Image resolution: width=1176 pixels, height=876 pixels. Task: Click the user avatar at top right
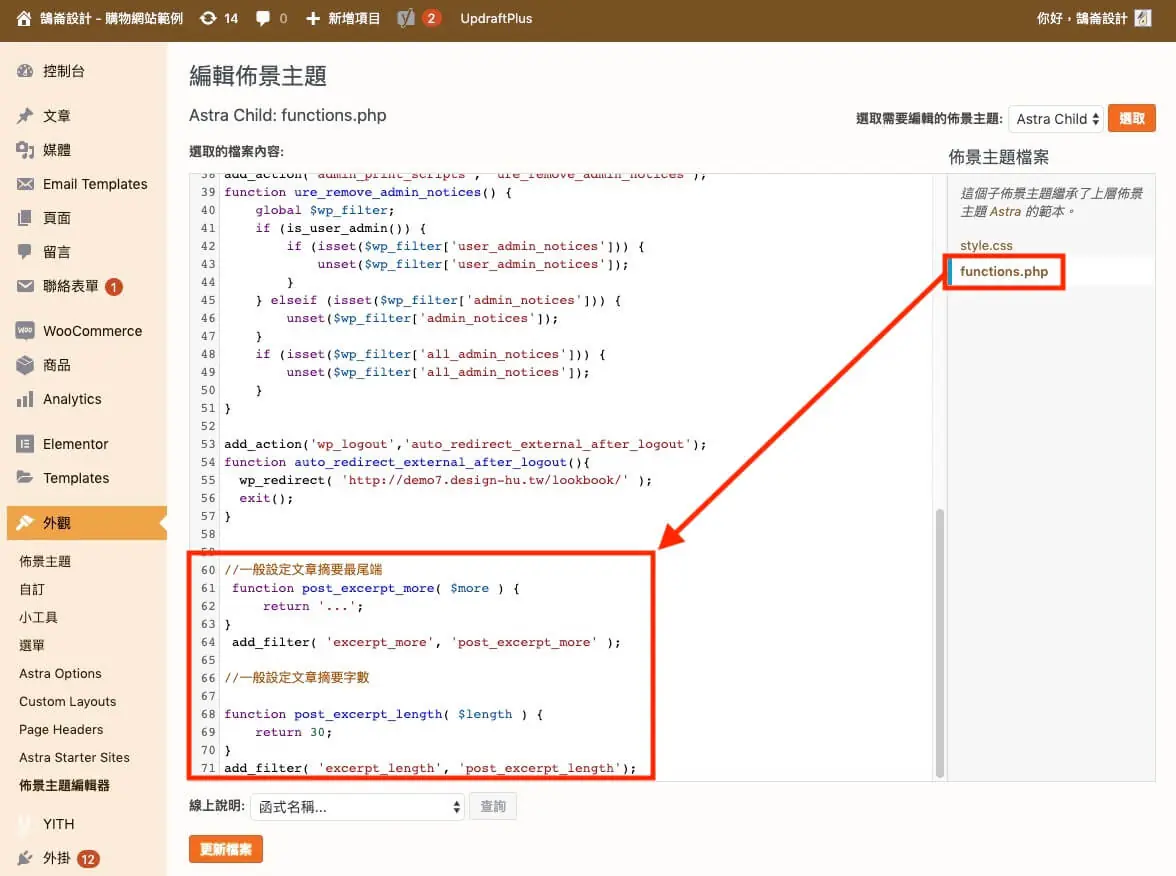pos(1142,19)
